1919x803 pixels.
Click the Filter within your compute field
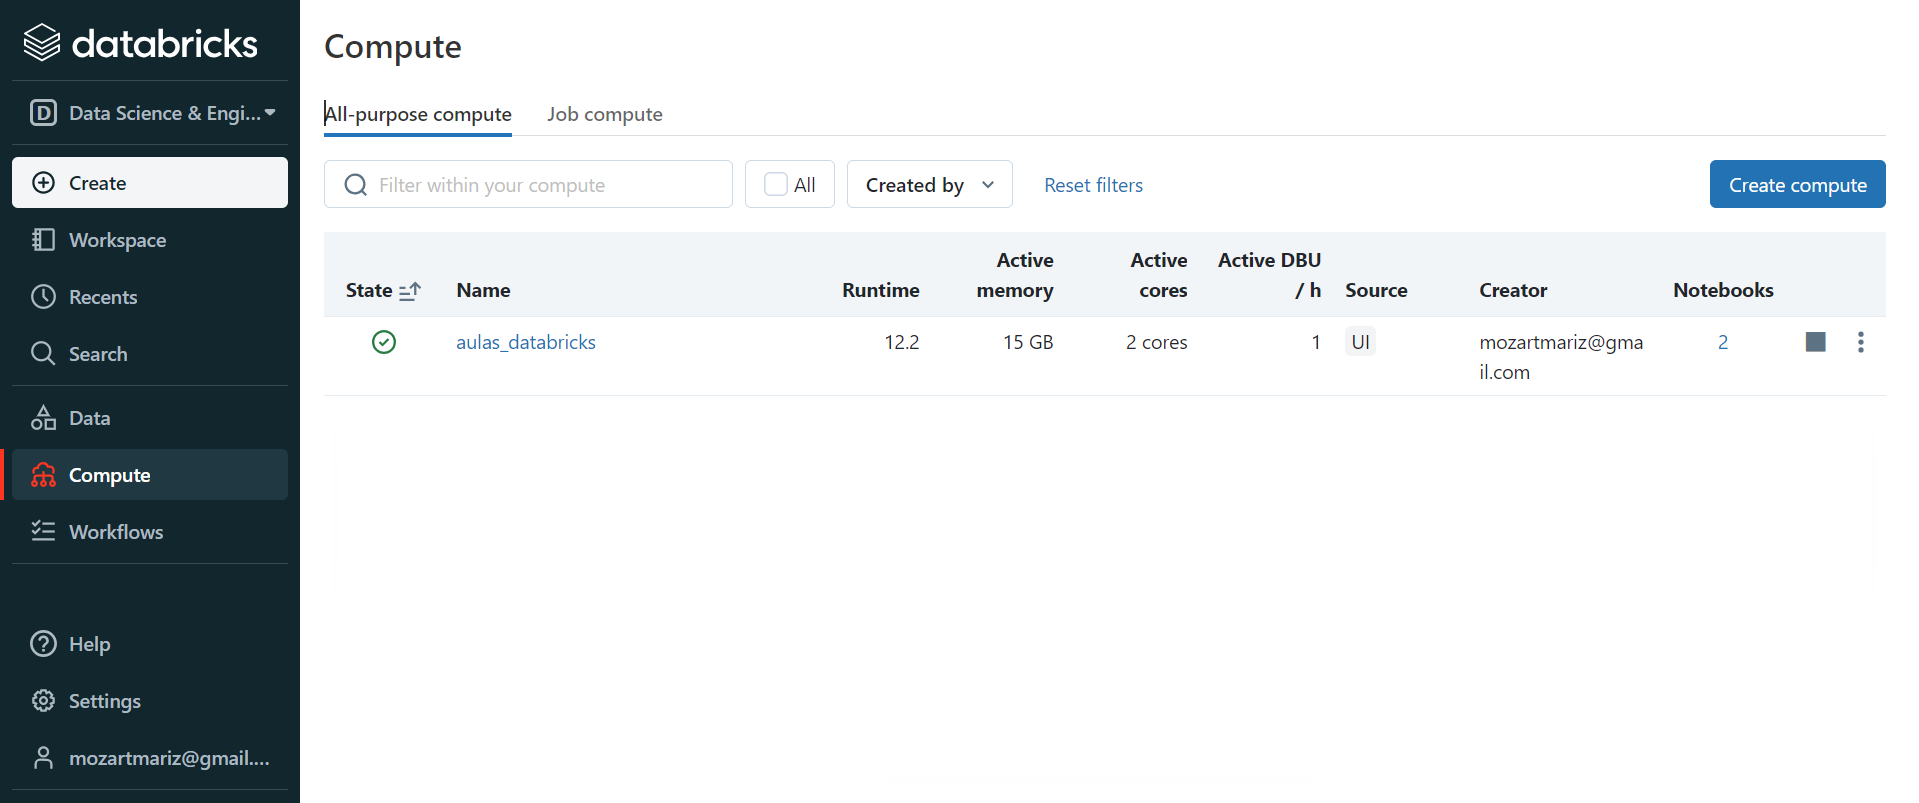pos(528,184)
